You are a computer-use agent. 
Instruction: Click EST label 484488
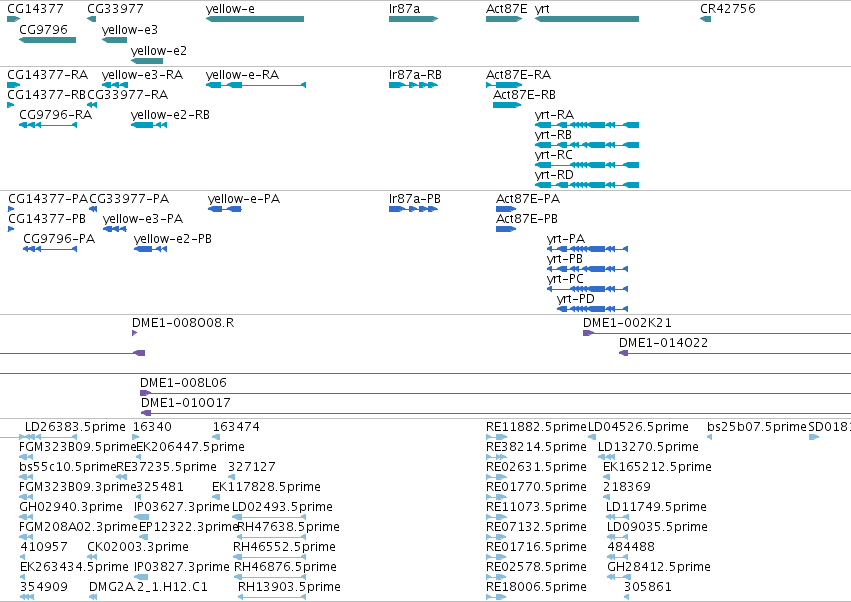pyautogui.click(x=631, y=547)
